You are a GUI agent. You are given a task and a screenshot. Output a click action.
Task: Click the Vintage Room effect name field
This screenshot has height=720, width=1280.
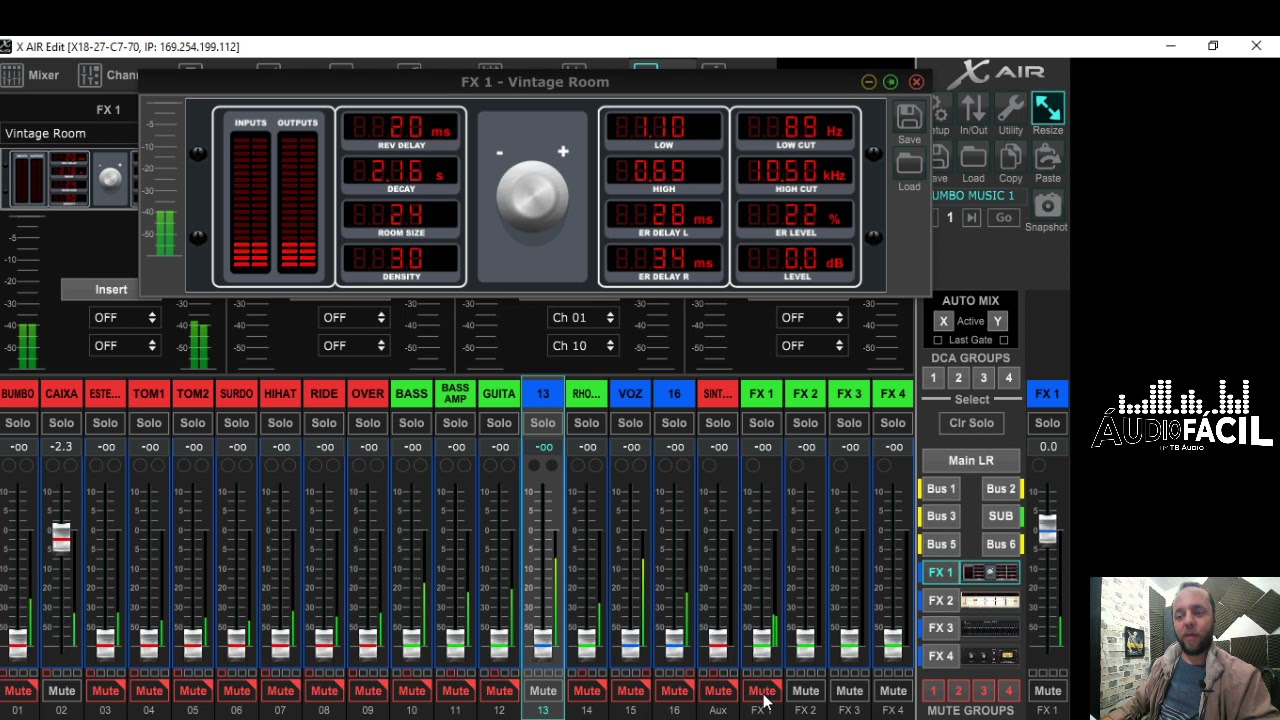tap(68, 133)
